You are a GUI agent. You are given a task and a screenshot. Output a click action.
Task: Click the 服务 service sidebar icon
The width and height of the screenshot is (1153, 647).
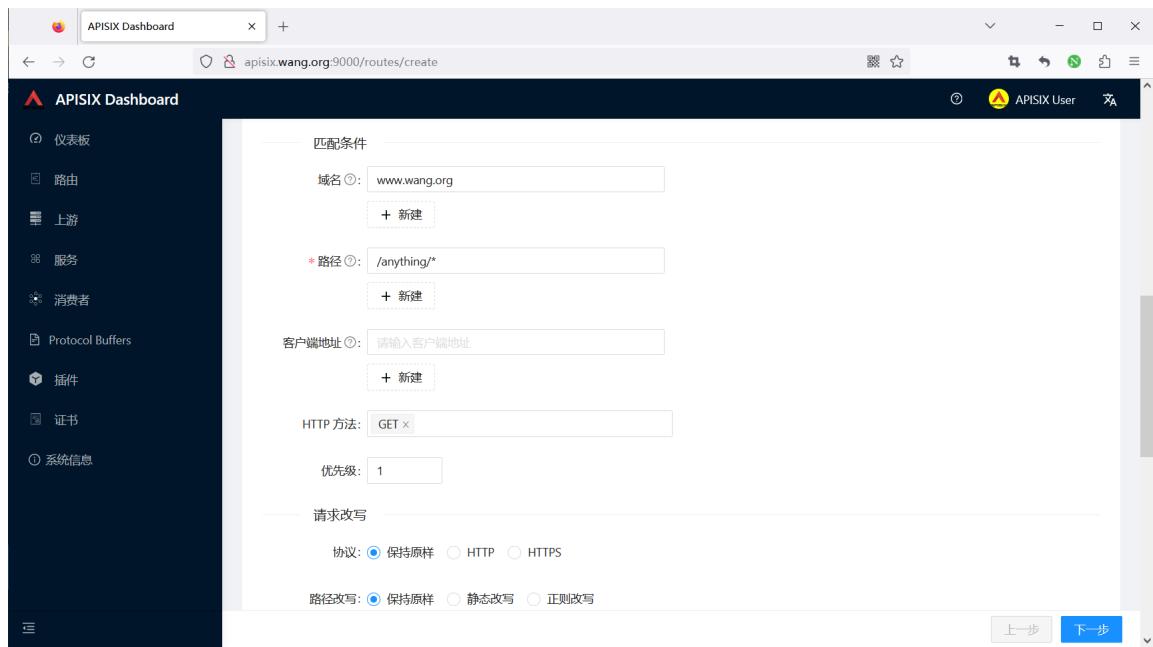click(x=35, y=259)
